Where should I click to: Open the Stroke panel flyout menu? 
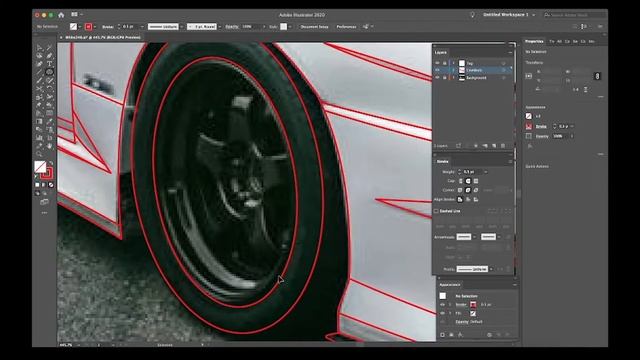coord(510,161)
